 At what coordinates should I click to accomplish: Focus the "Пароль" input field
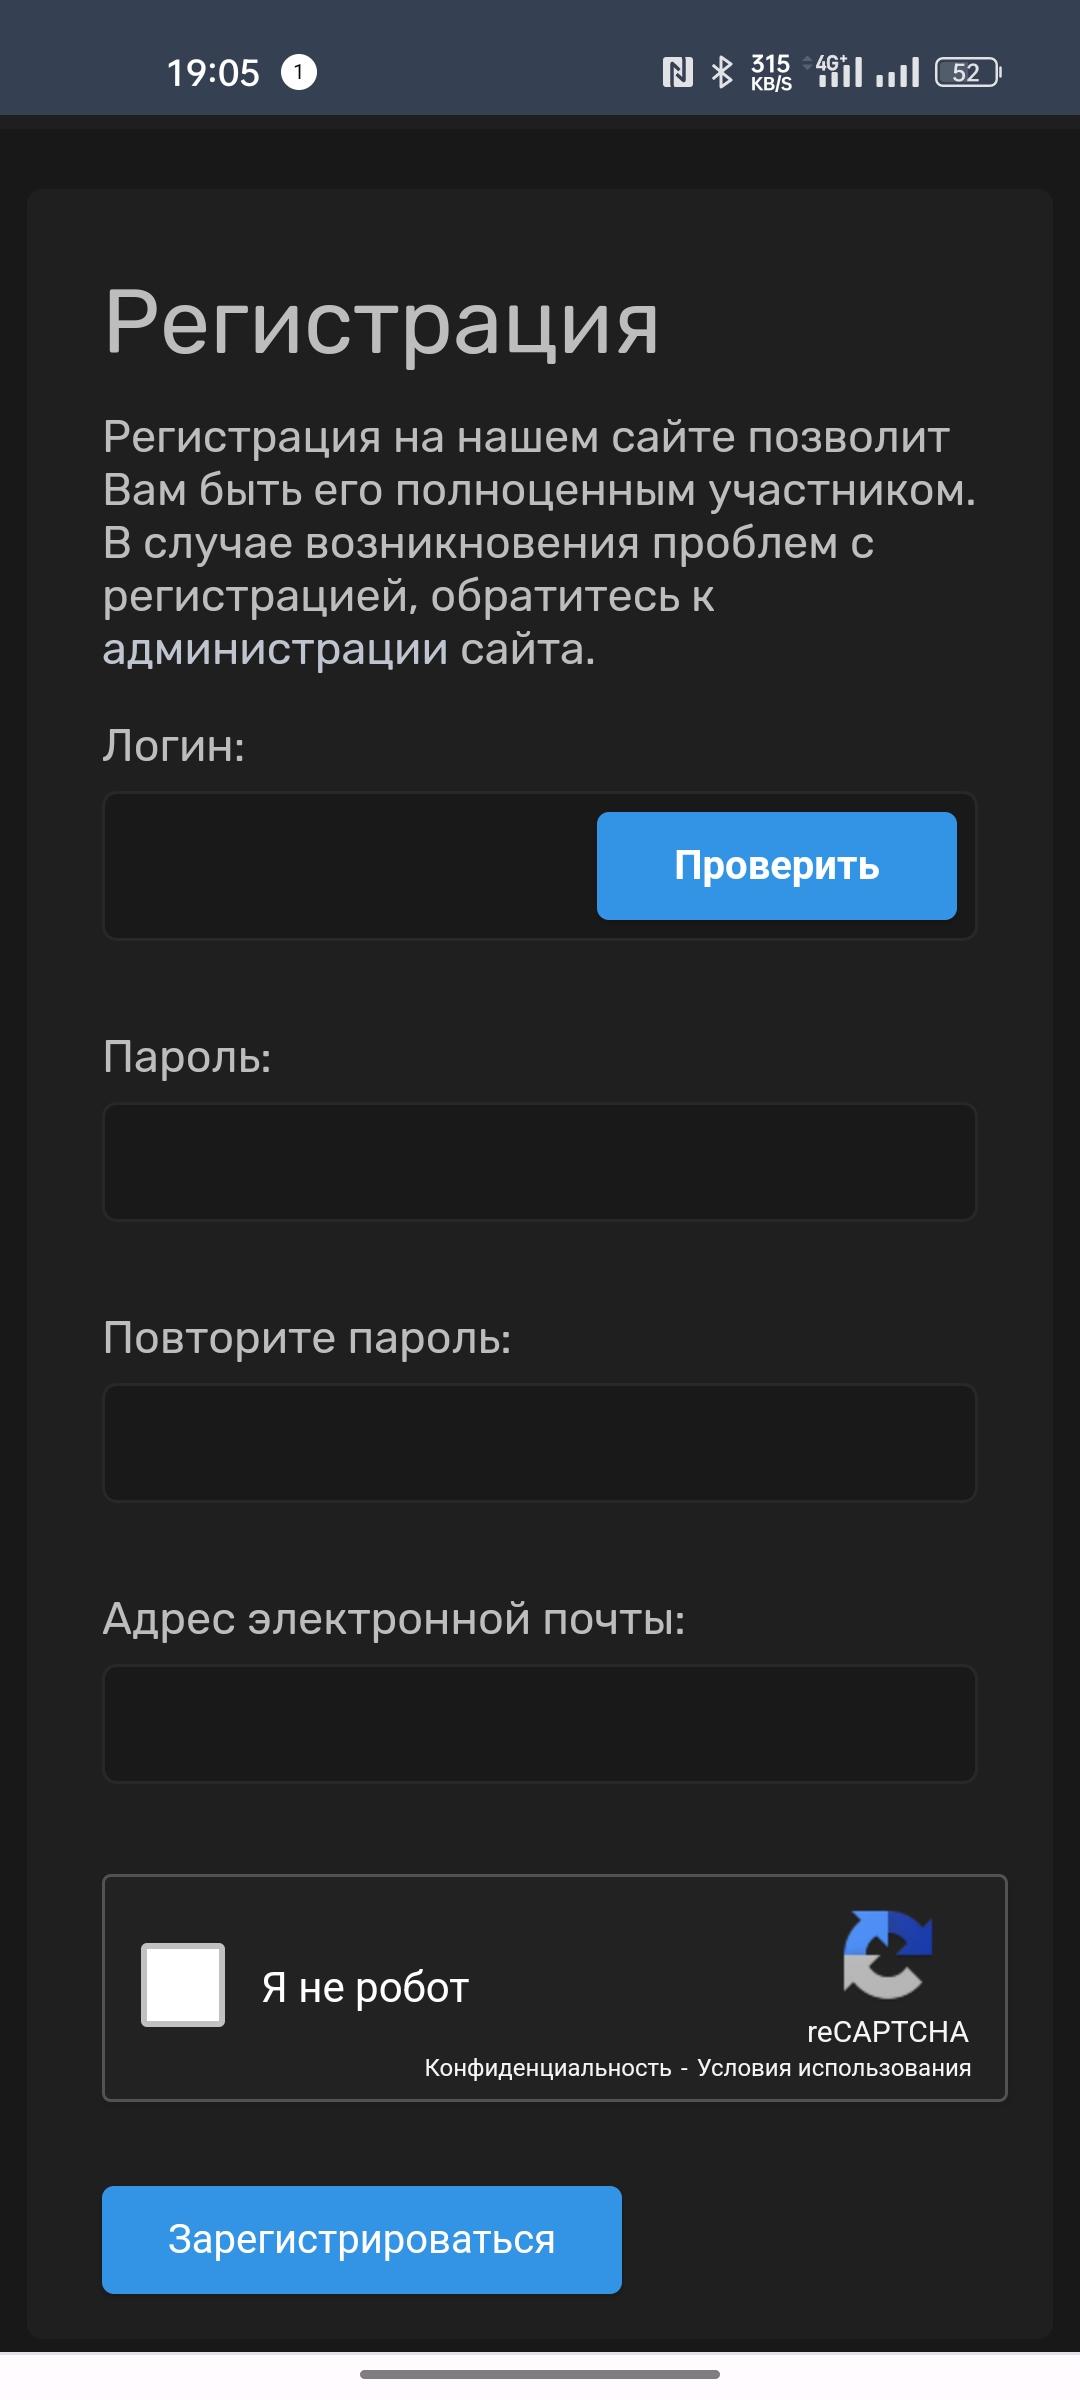[x=540, y=1162]
